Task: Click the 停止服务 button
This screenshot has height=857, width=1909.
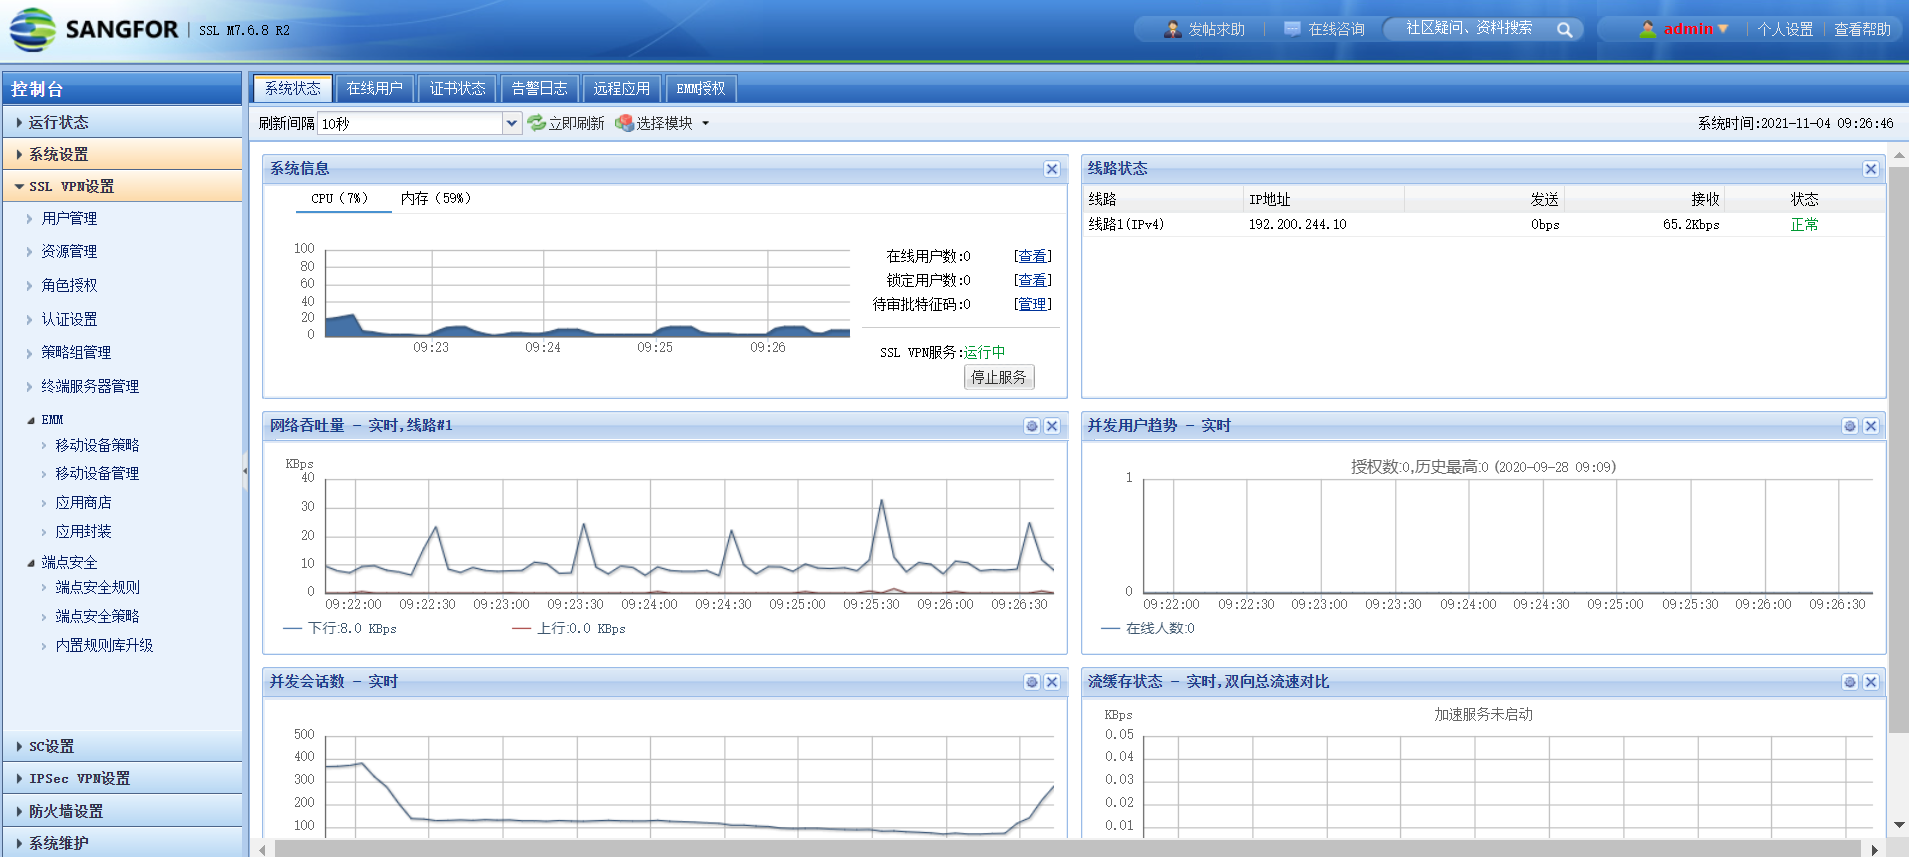Action: [x=999, y=377]
